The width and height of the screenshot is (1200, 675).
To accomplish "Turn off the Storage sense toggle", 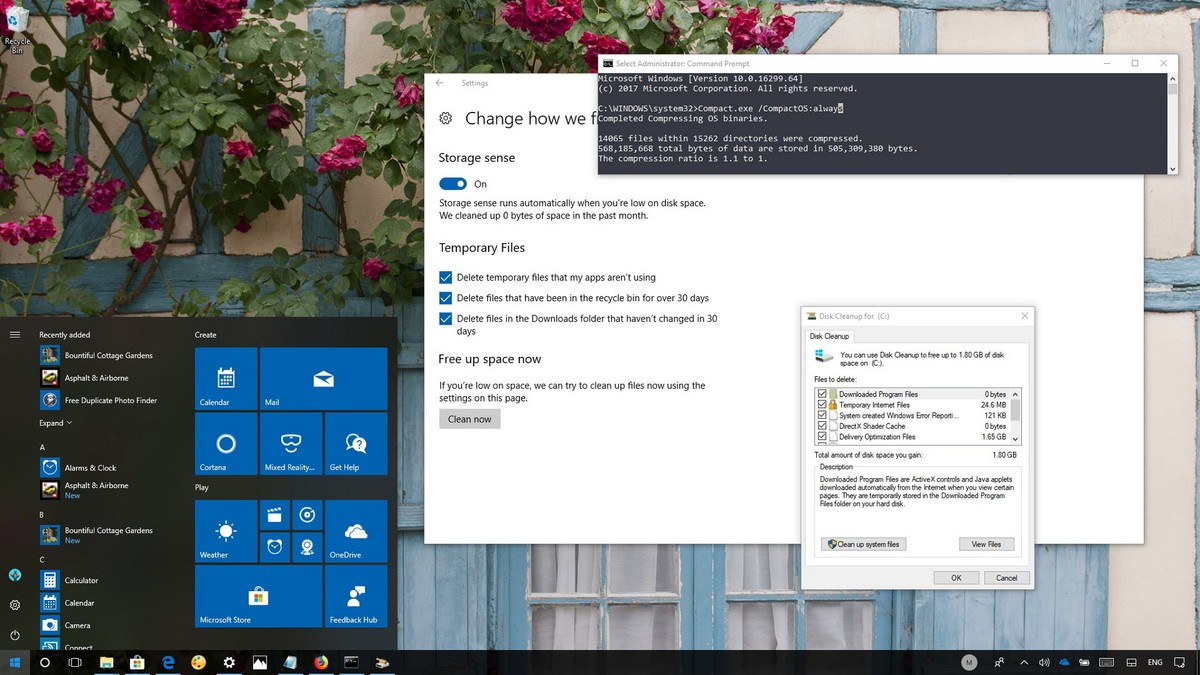I will pyautogui.click(x=453, y=184).
